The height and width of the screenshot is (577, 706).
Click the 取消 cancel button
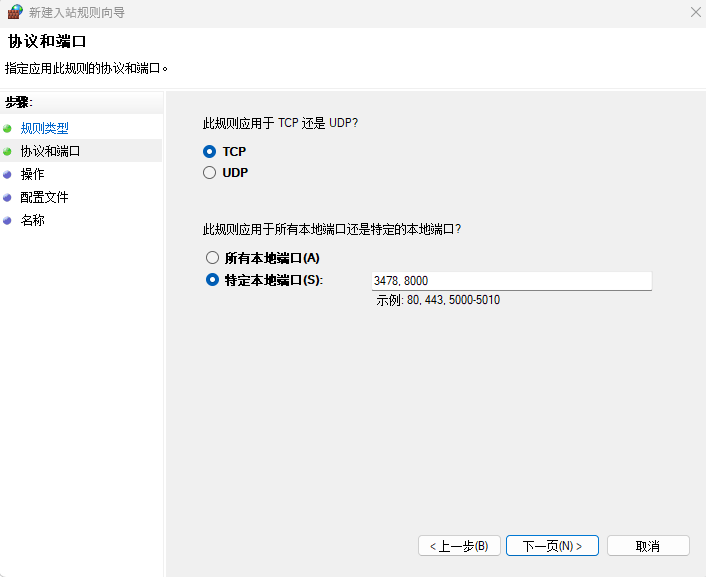tap(648, 546)
